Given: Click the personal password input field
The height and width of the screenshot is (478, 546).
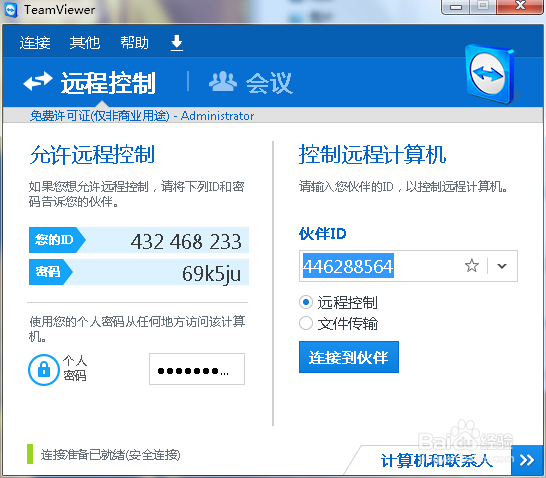Looking at the screenshot, I should click(197, 369).
